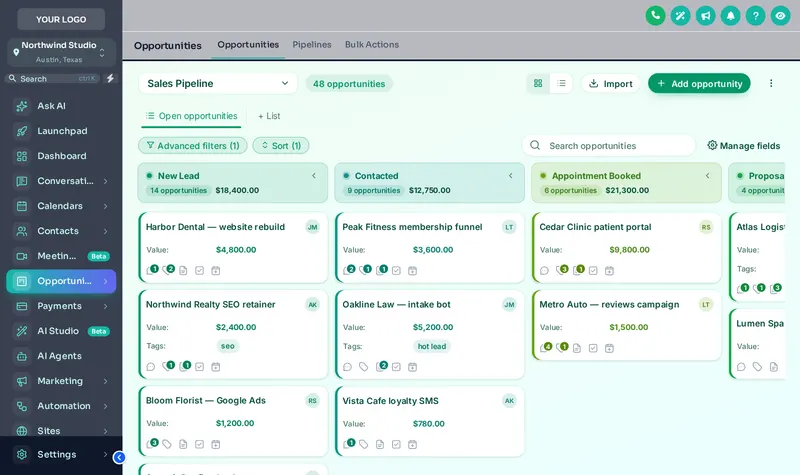Open the bell notifications icon
Image resolution: width=800 pixels, height=475 pixels.
point(730,16)
